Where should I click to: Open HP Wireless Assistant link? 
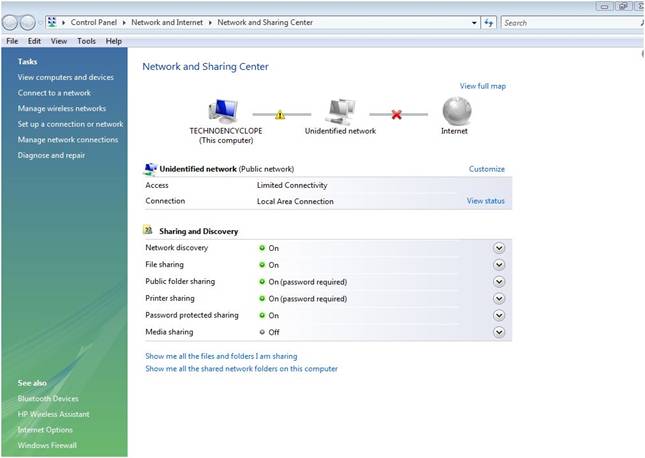(53, 414)
